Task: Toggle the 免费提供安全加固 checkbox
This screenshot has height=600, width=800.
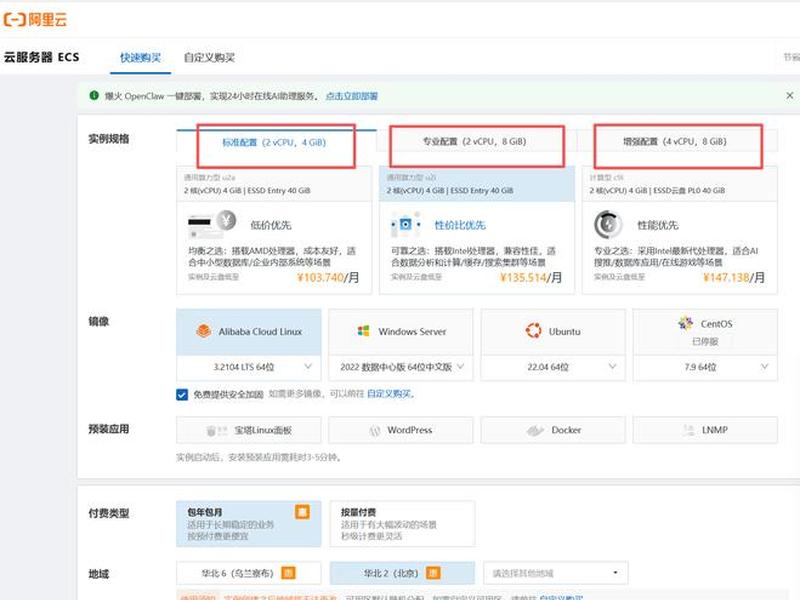Action: point(182,394)
